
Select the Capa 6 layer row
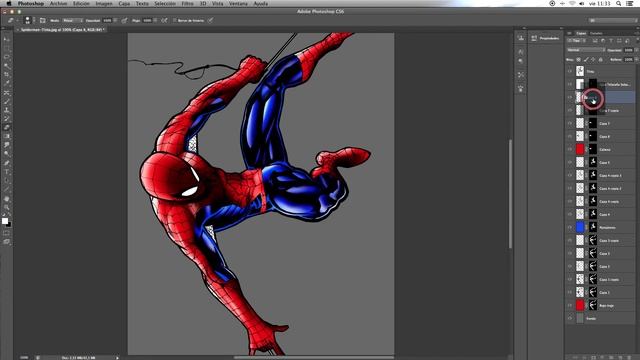tap(600, 136)
